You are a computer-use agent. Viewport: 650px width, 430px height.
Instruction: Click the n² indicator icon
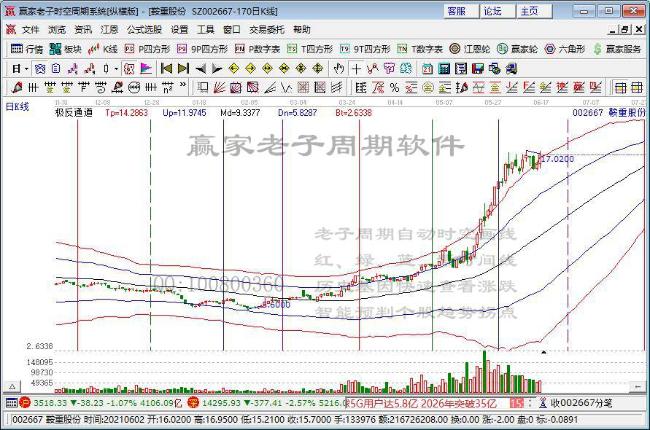tap(167, 87)
